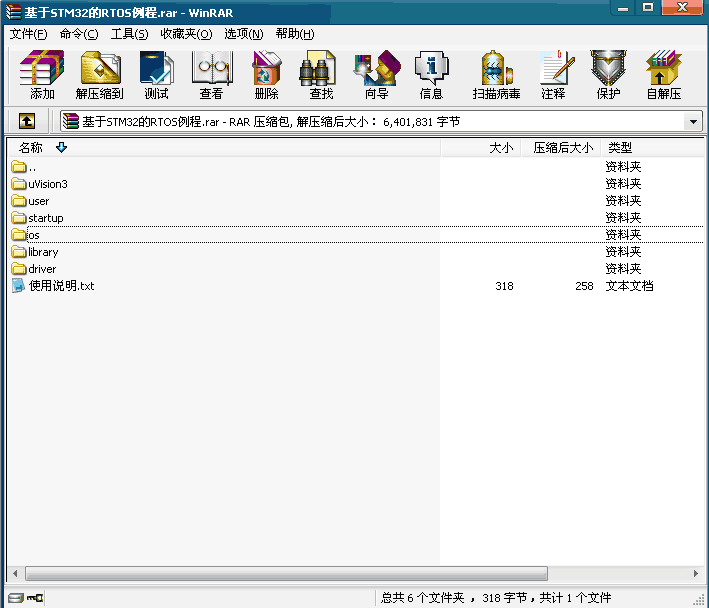Close the WinRAR window
Screen dimensions: 709x608
(682, 8)
